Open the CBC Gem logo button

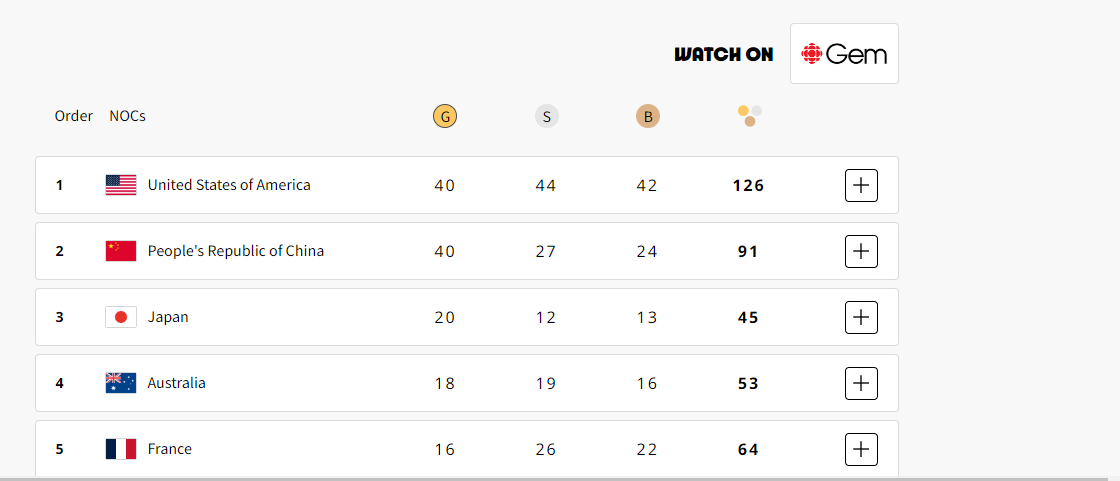click(x=844, y=54)
